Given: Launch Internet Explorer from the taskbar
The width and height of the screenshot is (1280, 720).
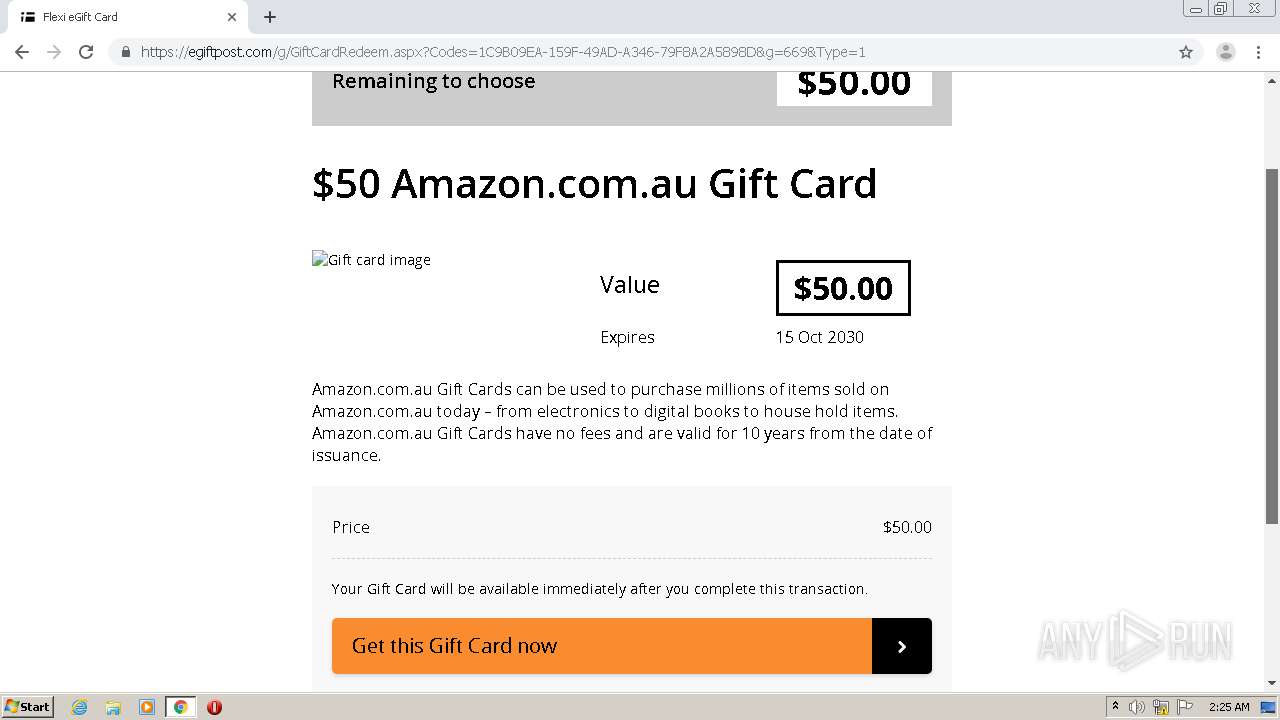Looking at the screenshot, I should (79, 707).
